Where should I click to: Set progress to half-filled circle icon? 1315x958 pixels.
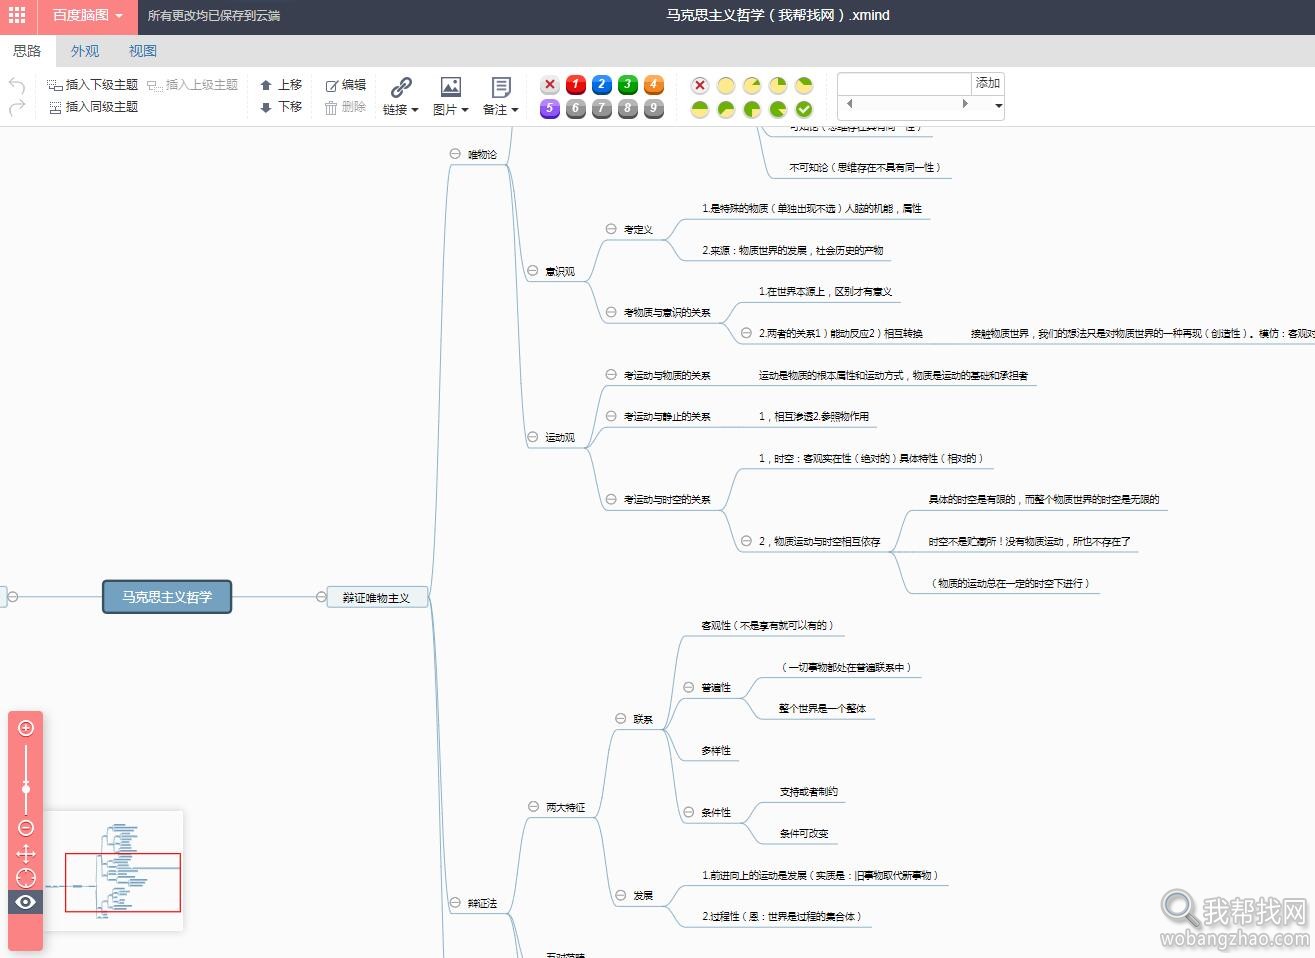[x=700, y=109]
